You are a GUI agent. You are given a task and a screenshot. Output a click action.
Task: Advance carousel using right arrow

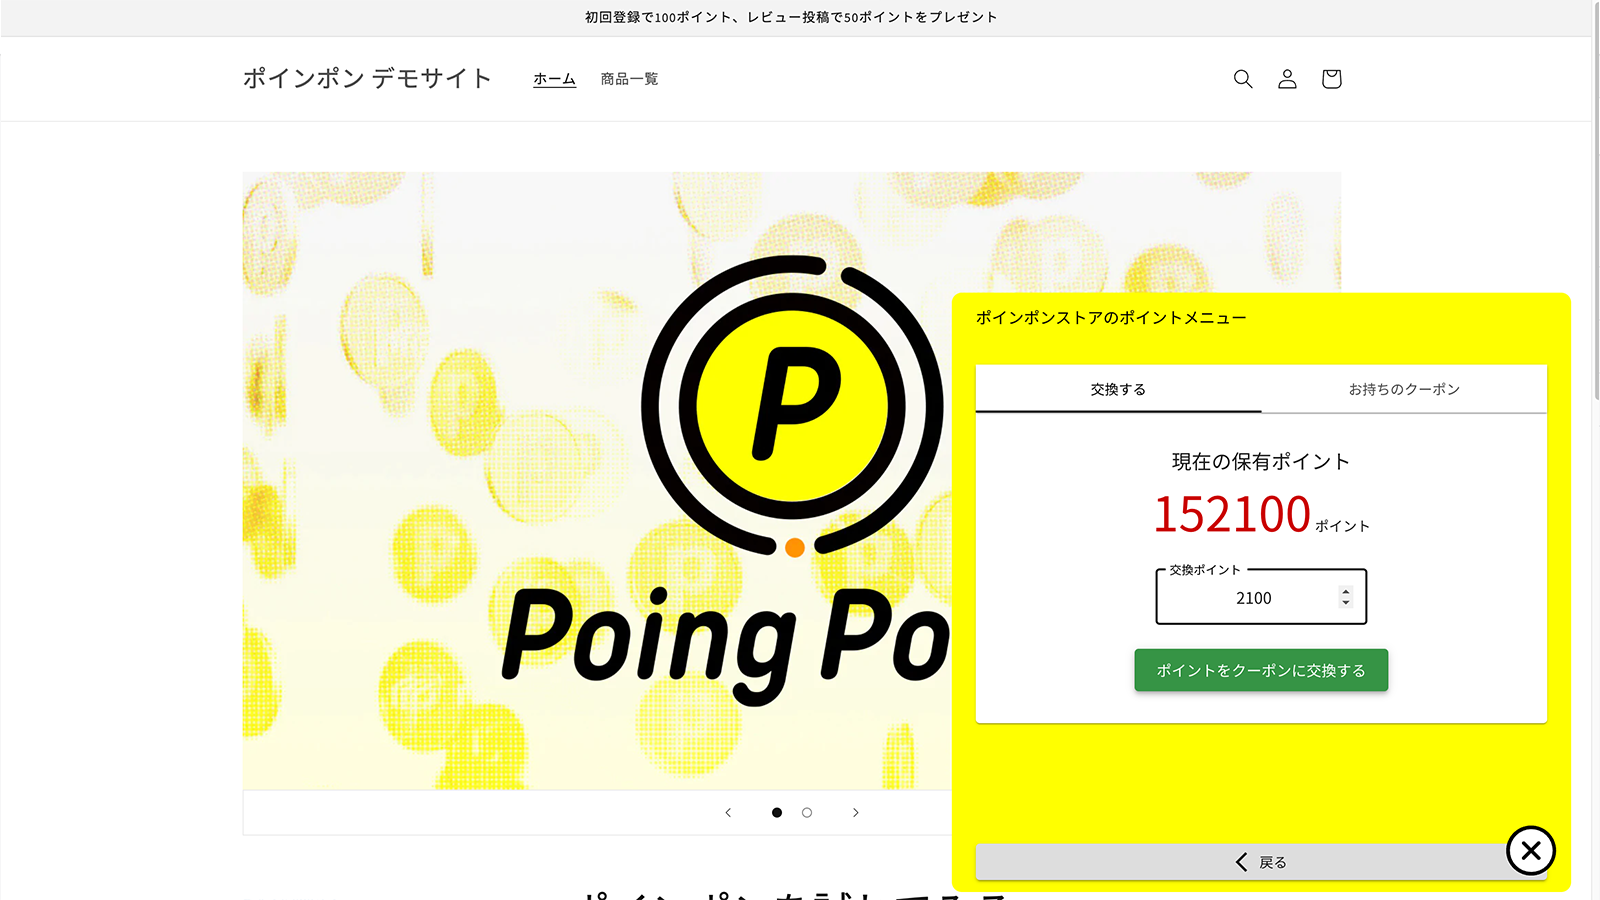point(856,813)
